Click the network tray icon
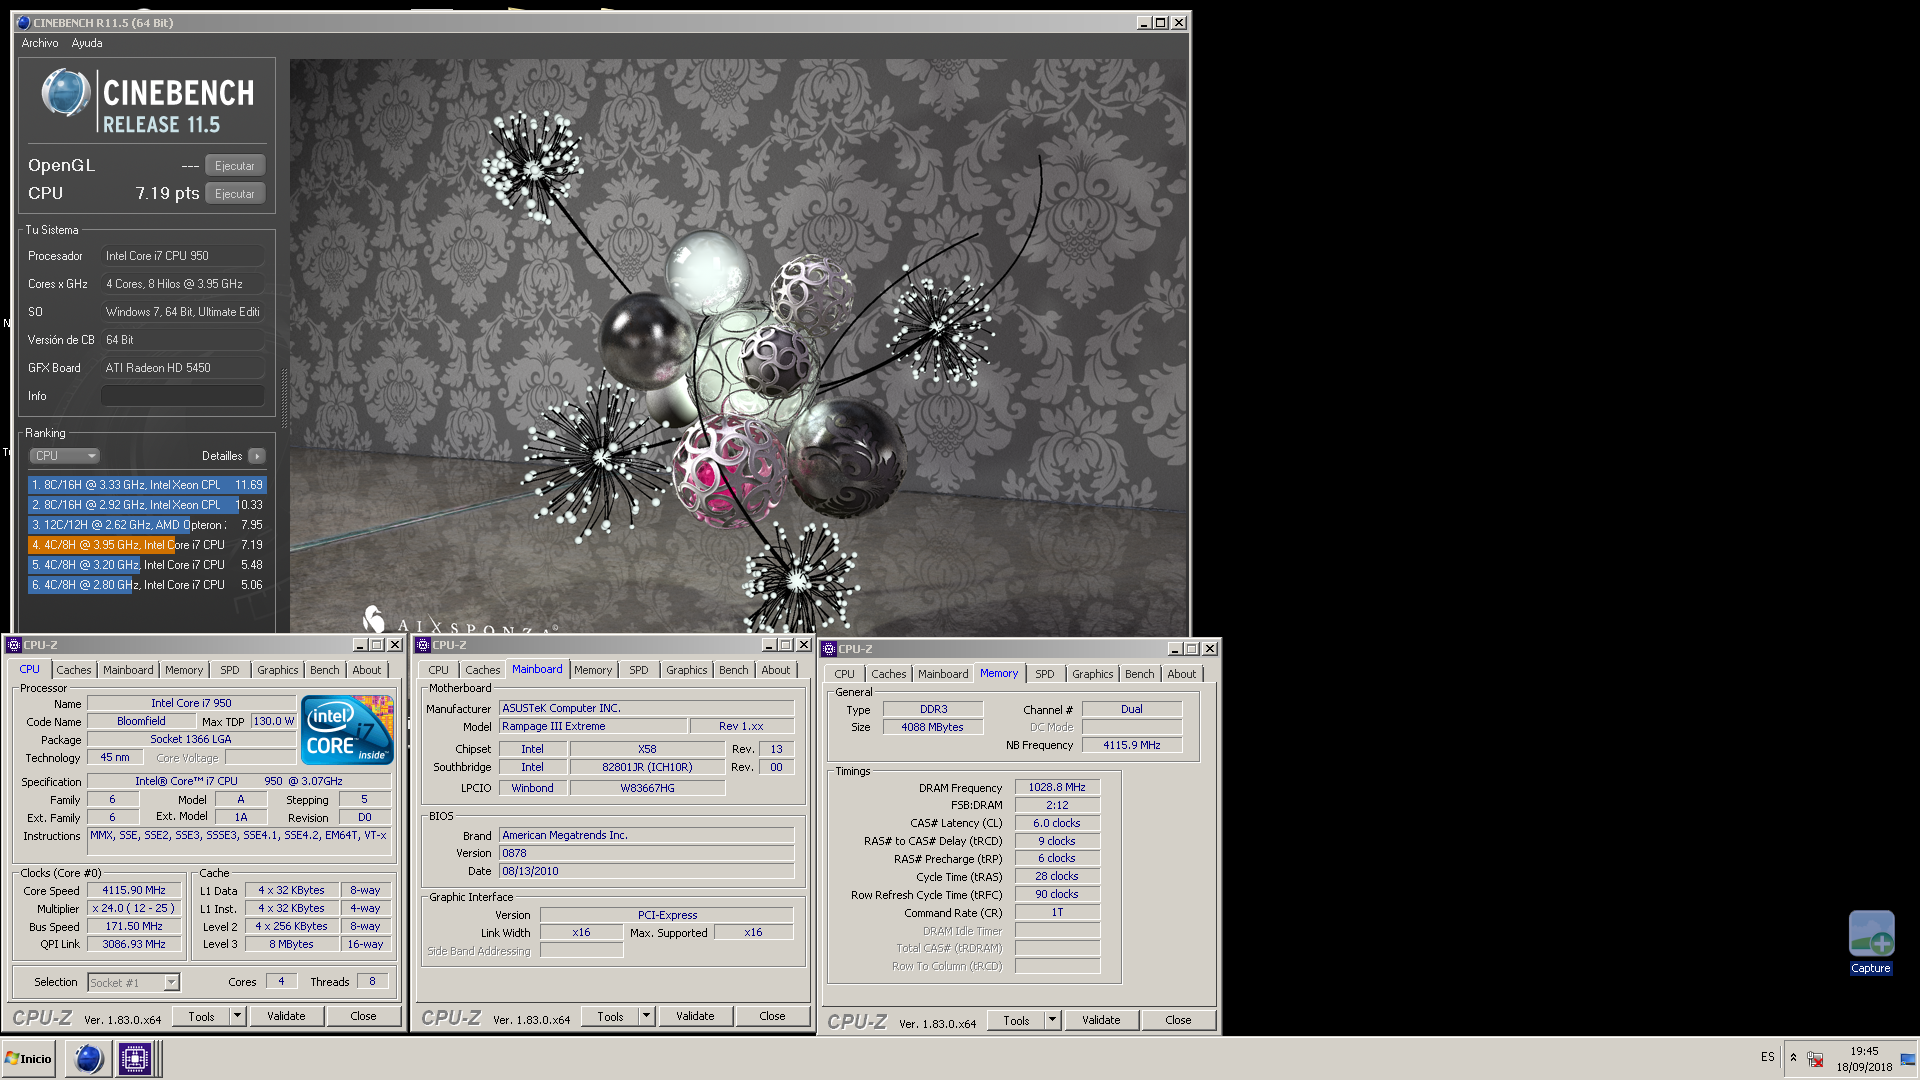Screen dimensions: 1920x1080 1815,1059
